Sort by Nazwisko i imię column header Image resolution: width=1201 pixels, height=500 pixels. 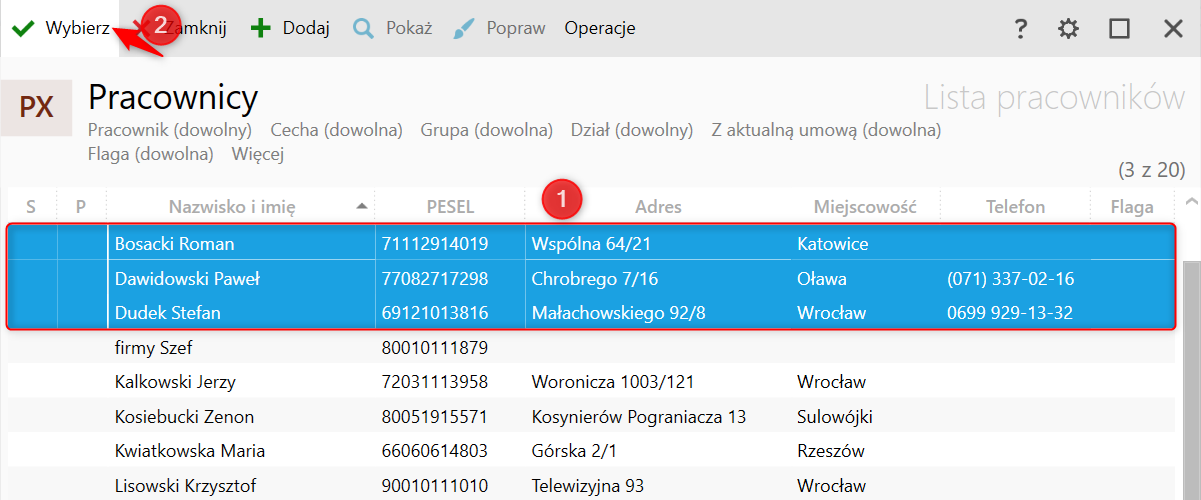coord(232,207)
